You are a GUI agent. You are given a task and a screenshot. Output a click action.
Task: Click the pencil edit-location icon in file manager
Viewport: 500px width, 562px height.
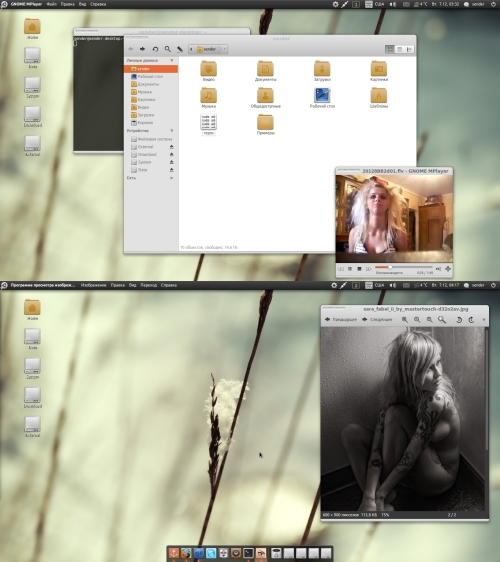[180, 49]
